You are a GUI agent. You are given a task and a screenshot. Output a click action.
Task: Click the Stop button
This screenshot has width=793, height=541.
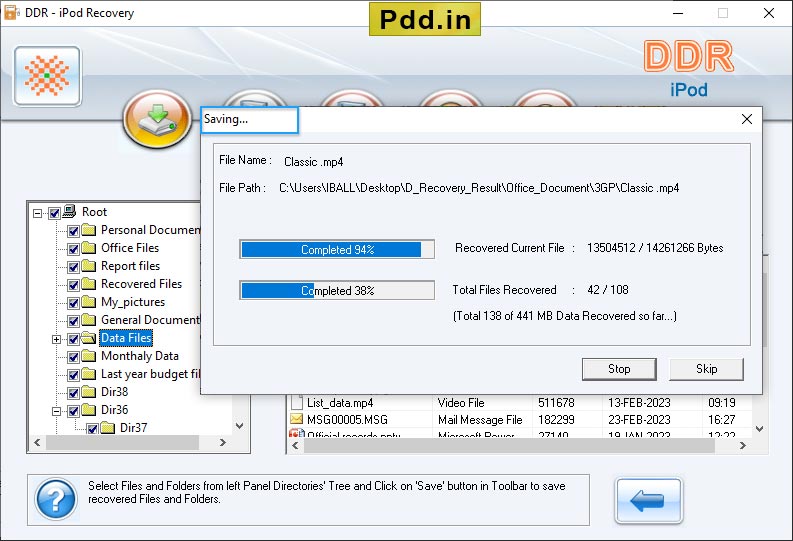point(619,369)
